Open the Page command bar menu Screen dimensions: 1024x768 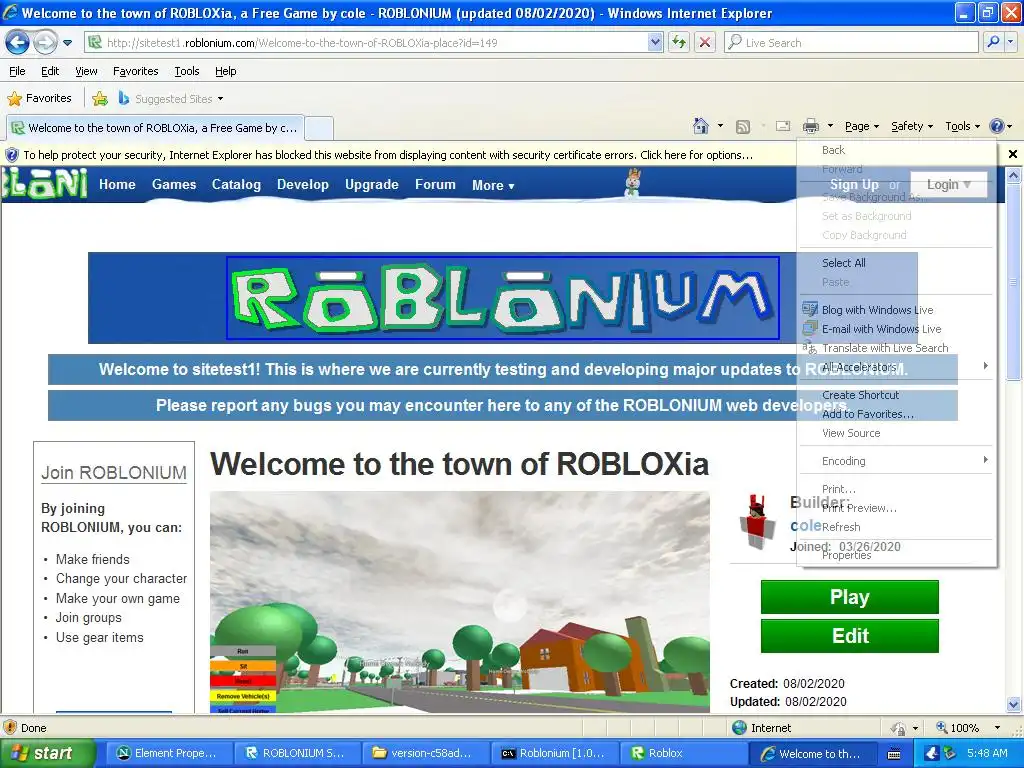point(861,126)
